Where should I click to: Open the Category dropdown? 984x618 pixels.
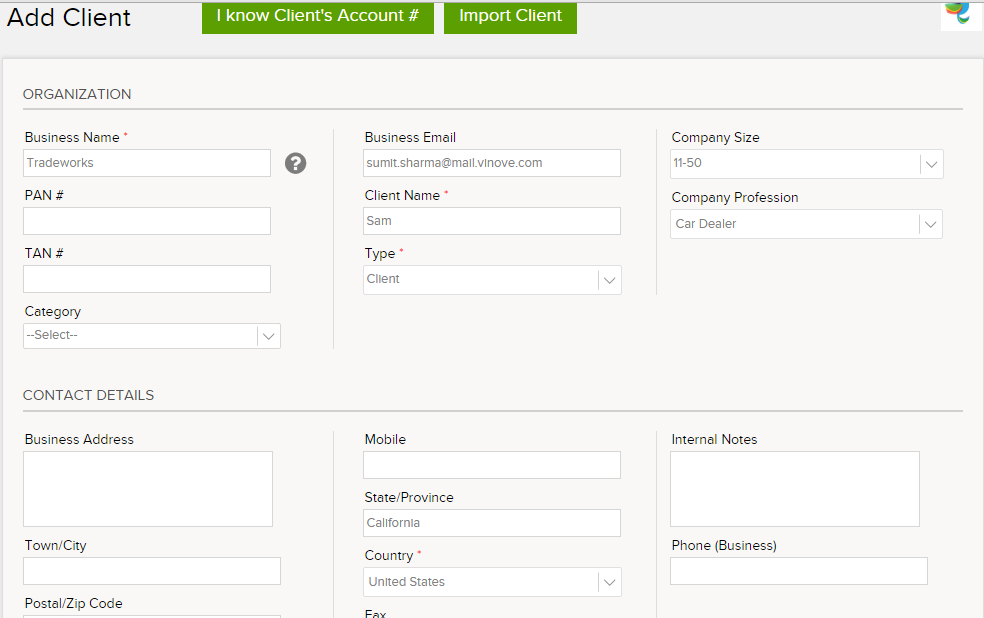[152, 336]
